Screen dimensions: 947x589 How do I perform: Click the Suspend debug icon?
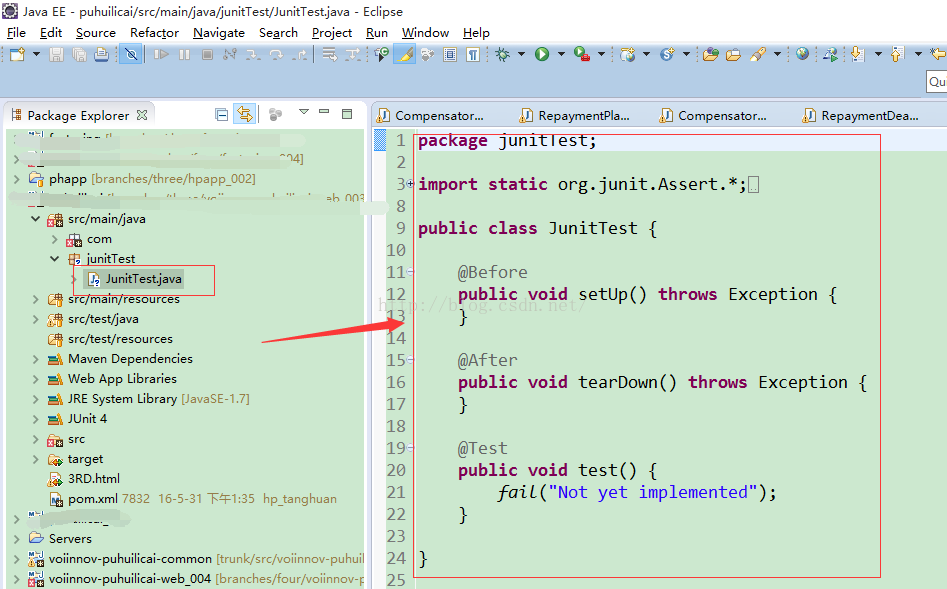(184, 54)
